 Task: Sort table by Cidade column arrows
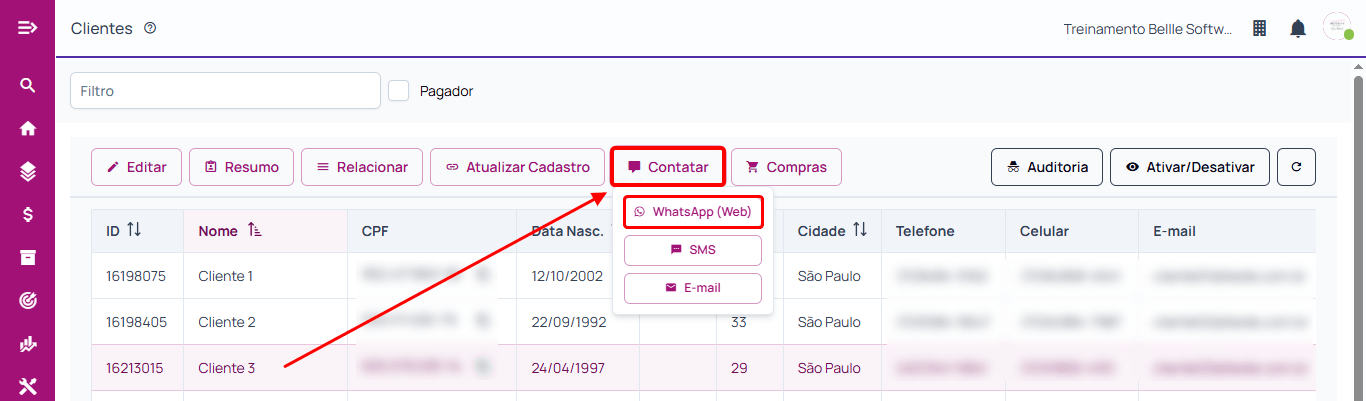860,231
